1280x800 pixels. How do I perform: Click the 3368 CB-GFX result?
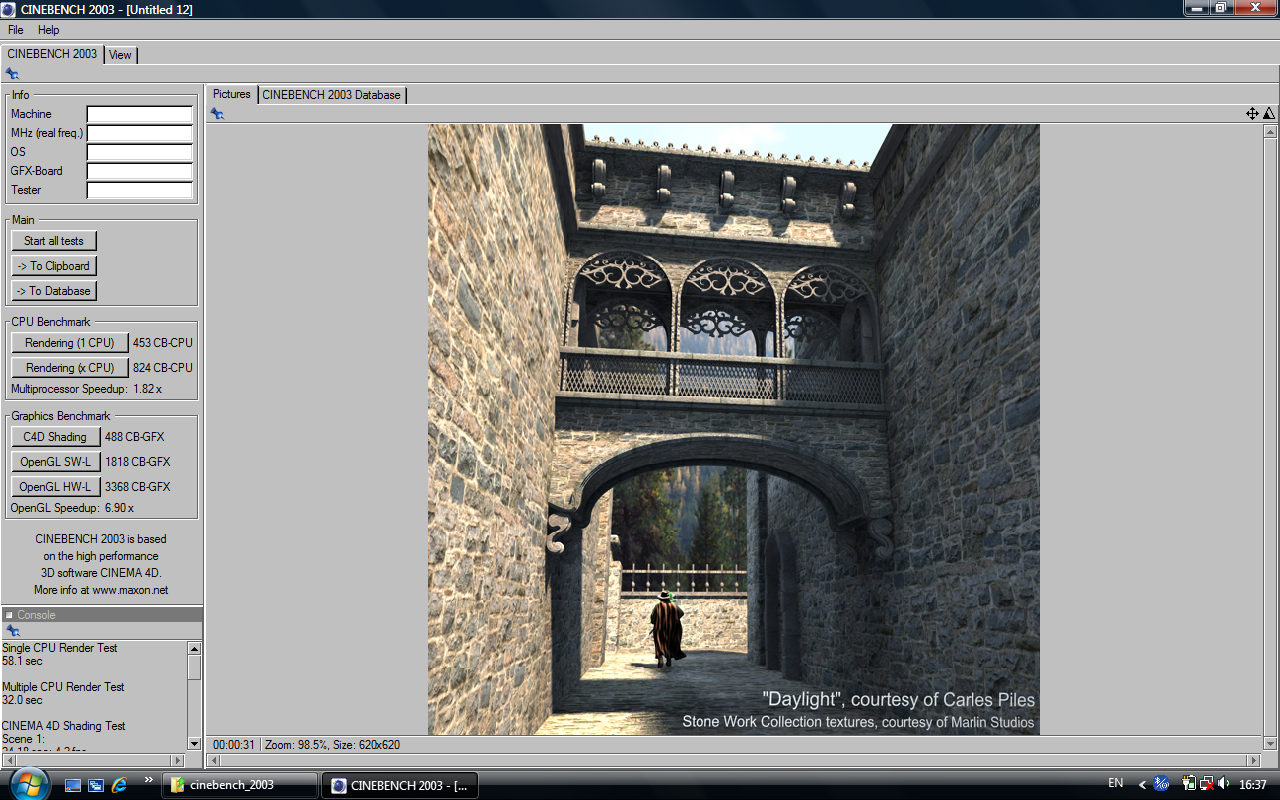click(x=138, y=487)
